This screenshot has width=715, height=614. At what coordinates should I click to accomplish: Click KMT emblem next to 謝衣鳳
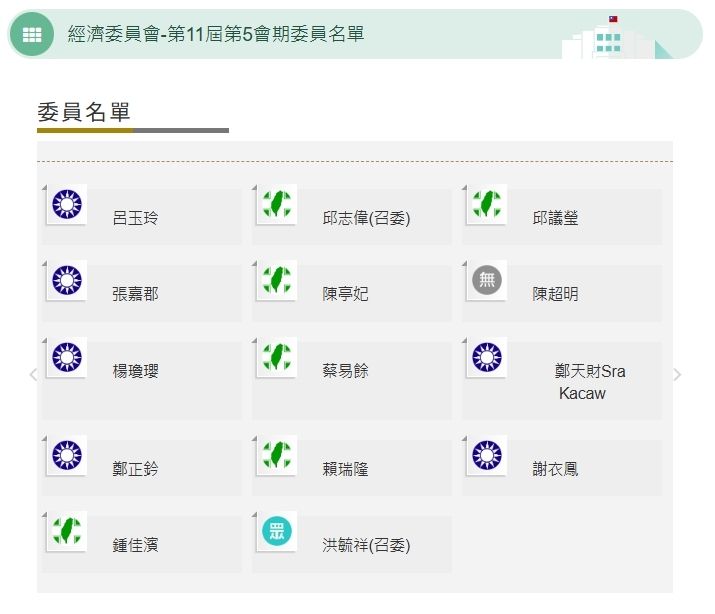pyautogui.click(x=487, y=456)
